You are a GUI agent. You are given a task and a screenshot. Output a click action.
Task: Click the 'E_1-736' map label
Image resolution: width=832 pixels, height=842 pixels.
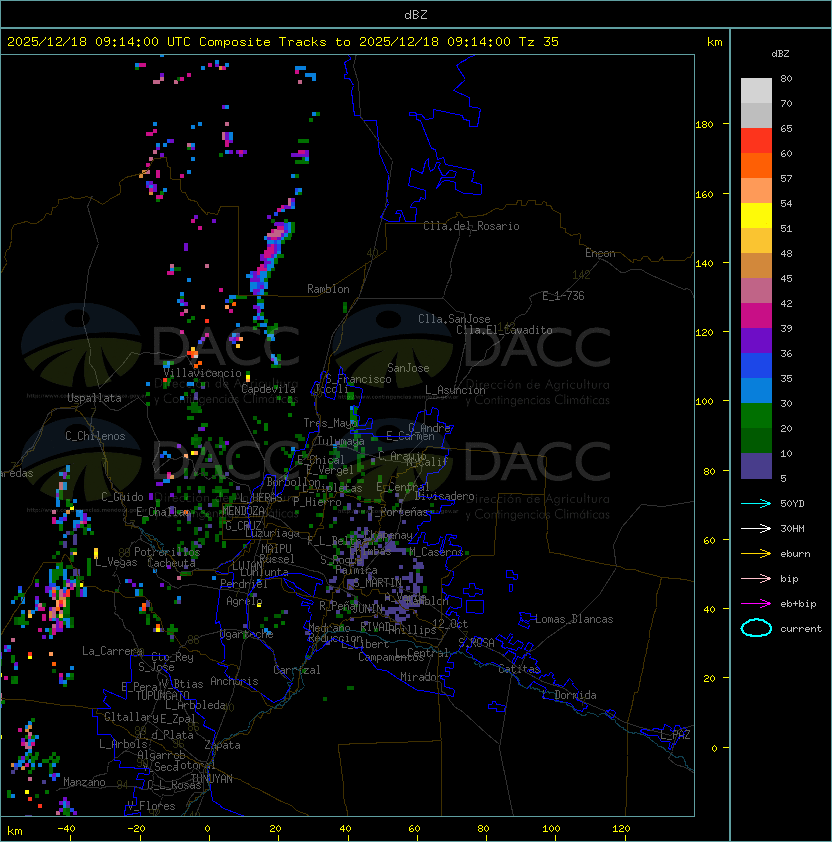[563, 296]
